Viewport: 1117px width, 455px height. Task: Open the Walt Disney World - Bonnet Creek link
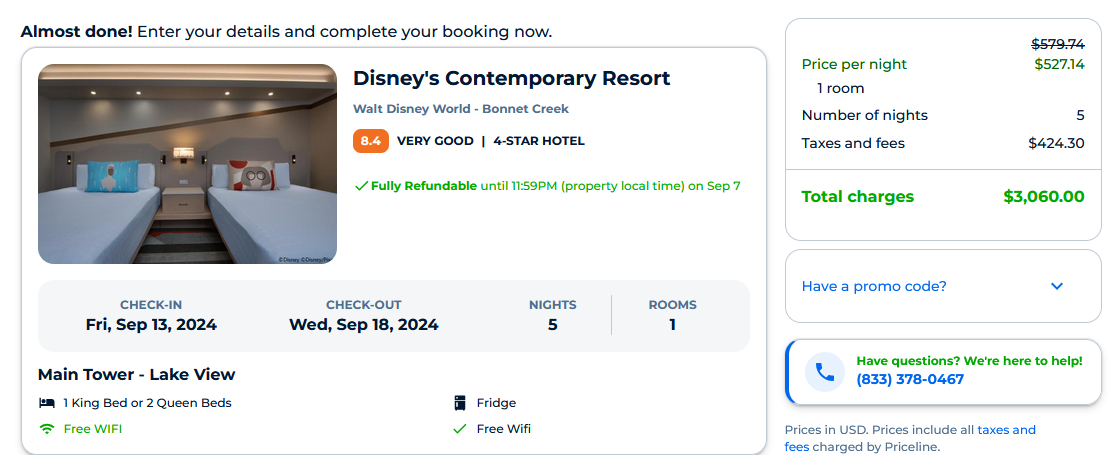460,109
